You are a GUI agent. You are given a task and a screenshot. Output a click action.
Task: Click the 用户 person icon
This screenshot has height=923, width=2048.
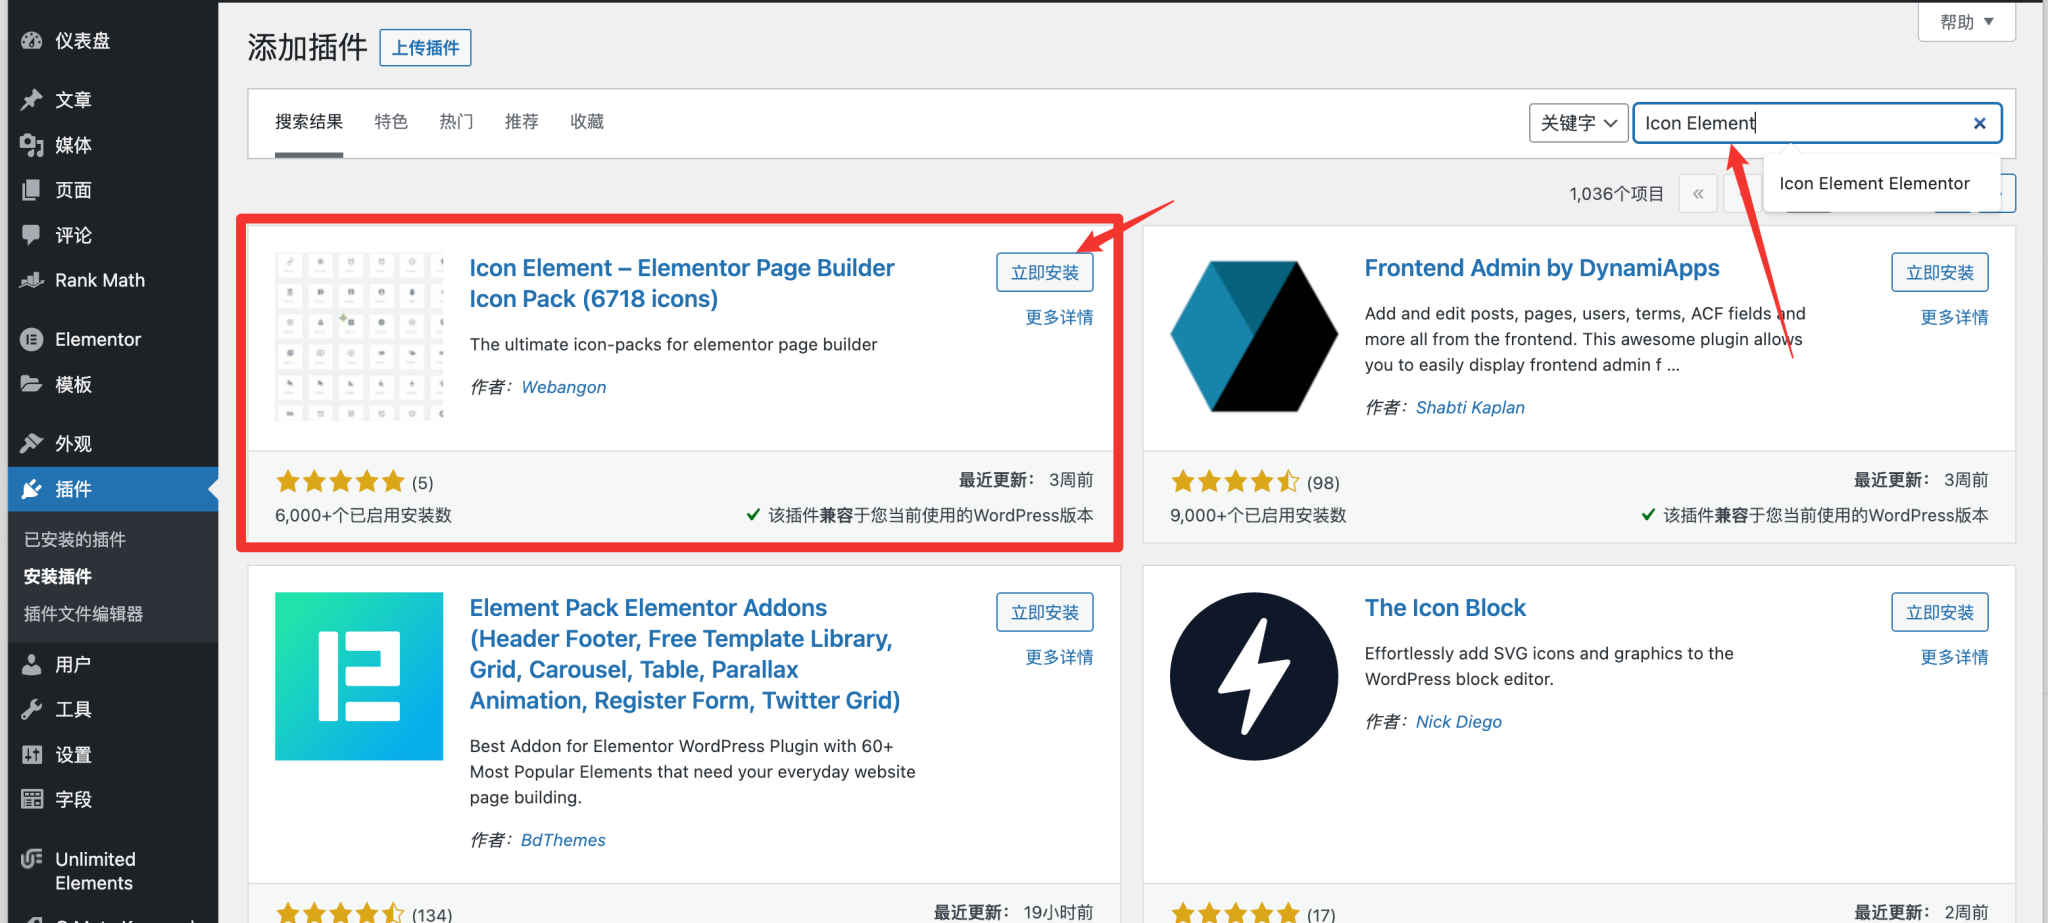pyautogui.click(x=32, y=664)
